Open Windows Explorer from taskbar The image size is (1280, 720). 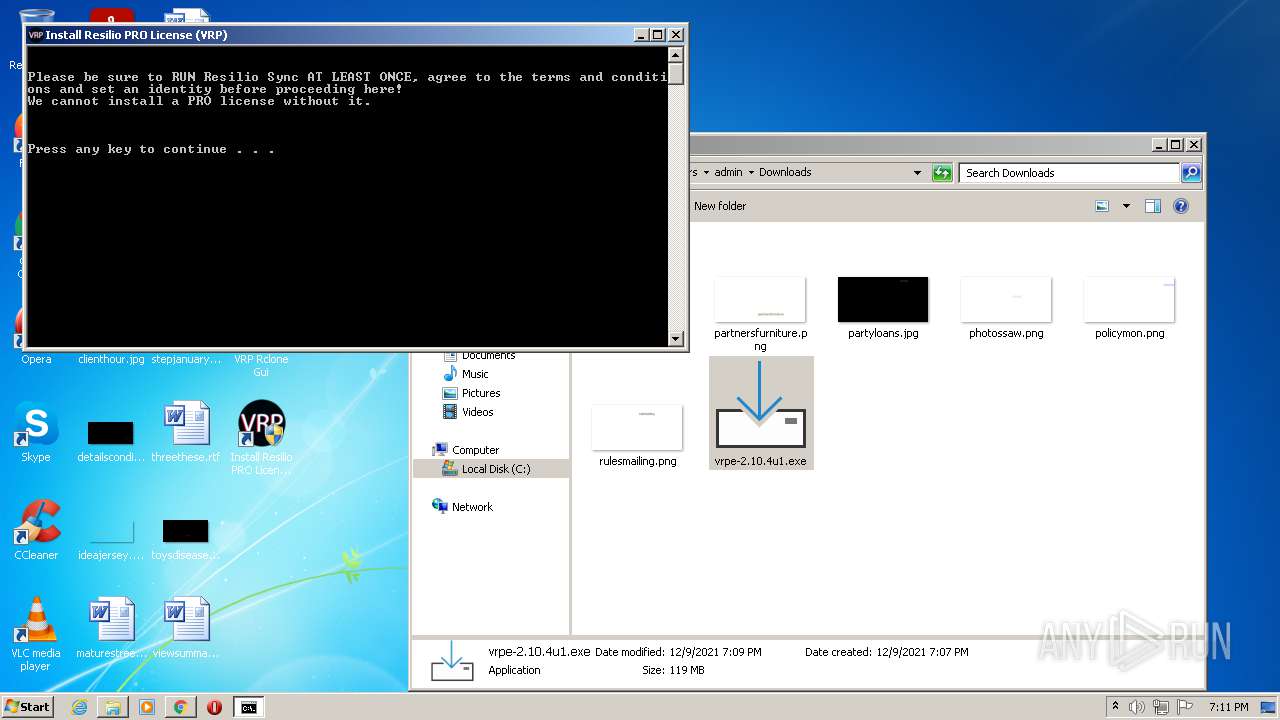[113, 707]
